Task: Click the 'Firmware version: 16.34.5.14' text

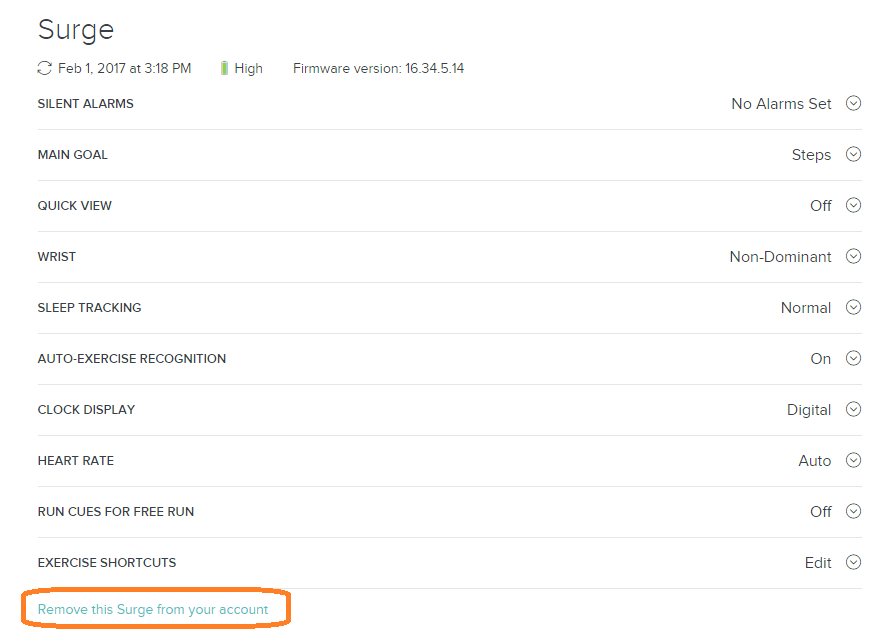Action: click(x=378, y=68)
